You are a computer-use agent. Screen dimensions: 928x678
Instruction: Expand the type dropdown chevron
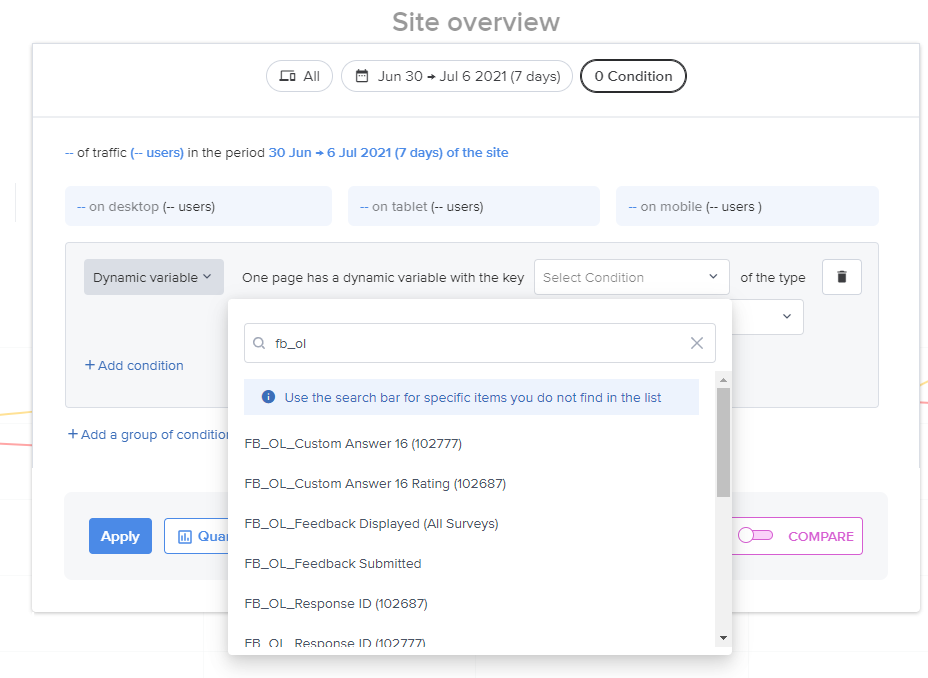coord(787,317)
